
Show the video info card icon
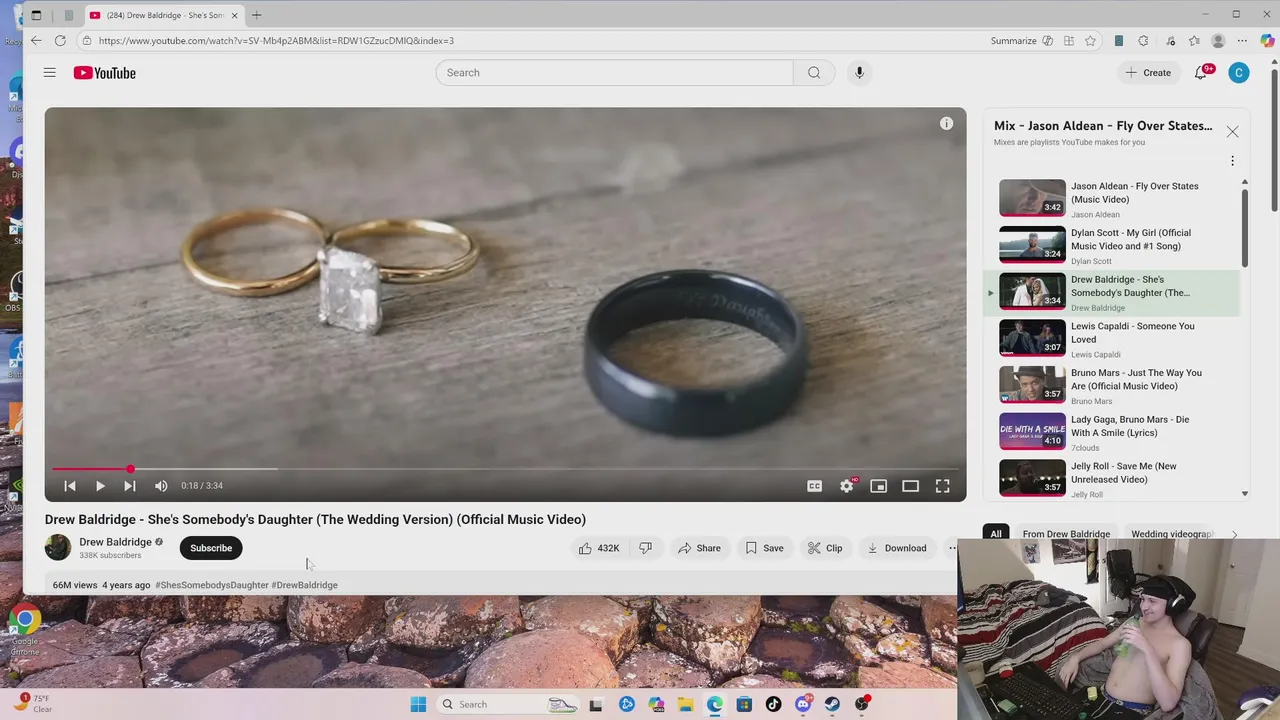point(946,123)
